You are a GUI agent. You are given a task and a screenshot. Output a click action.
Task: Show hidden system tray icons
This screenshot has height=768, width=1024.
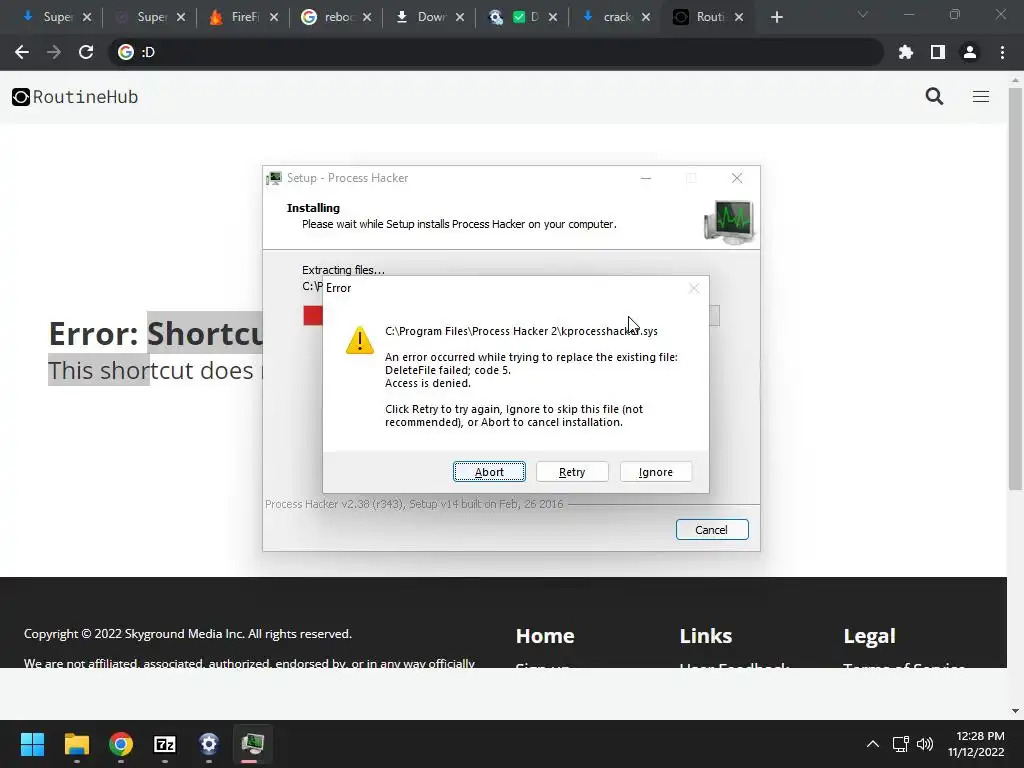point(872,744)
